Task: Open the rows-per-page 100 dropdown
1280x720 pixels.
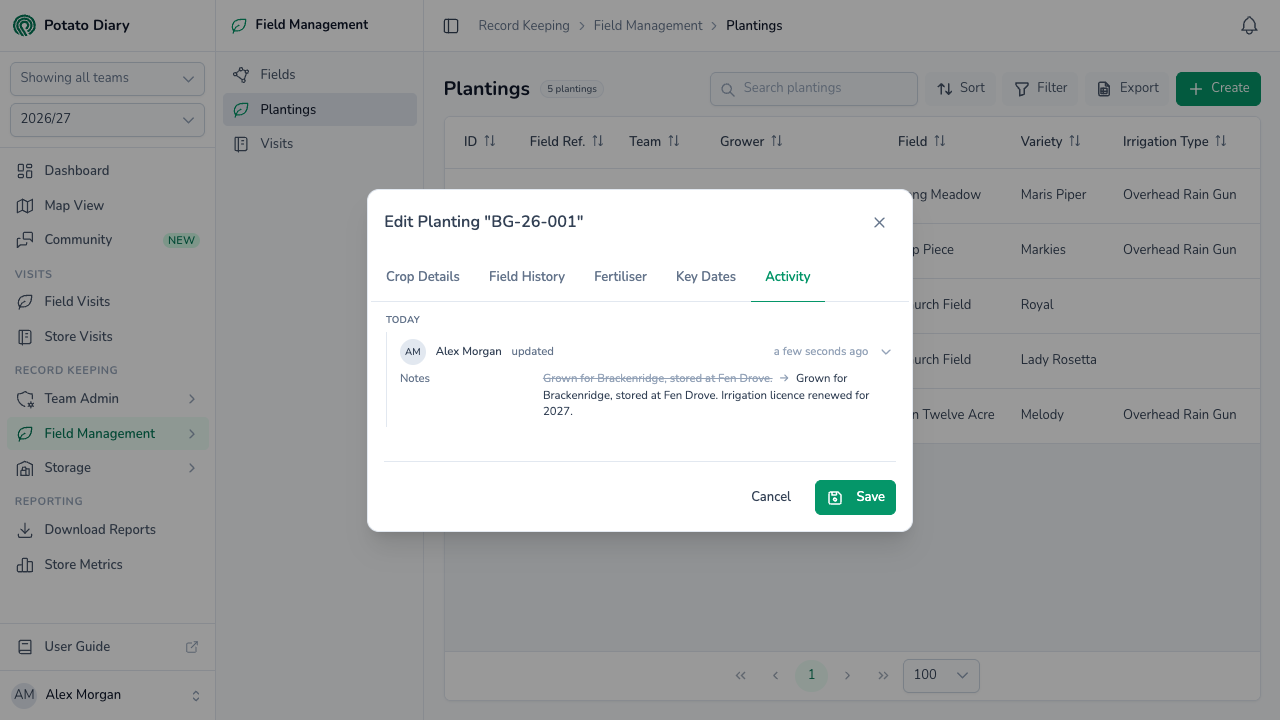Action: (x=941, y=675)
